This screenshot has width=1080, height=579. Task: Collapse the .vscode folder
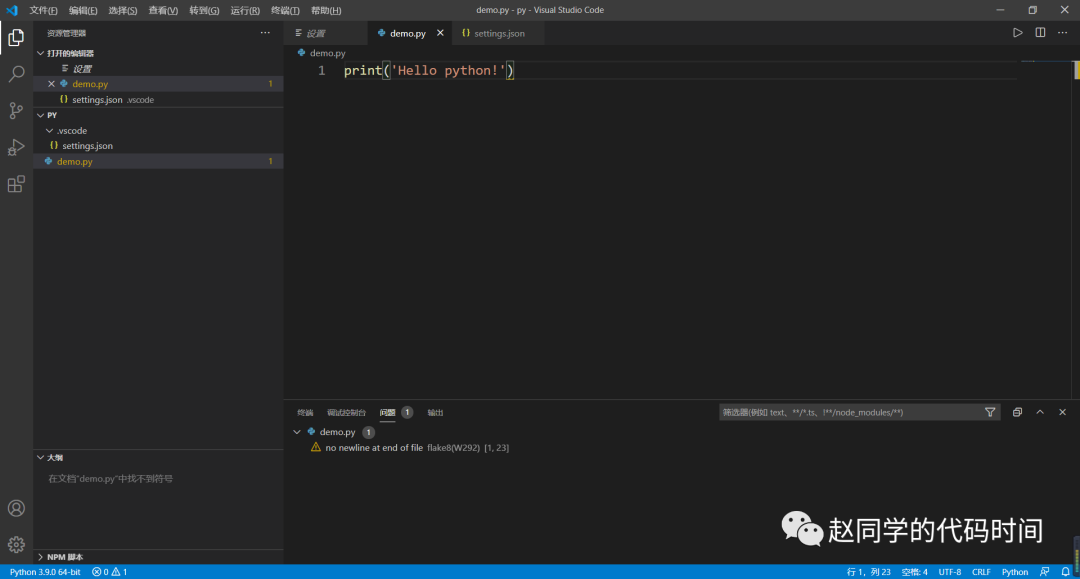click(x=50, y=130)
